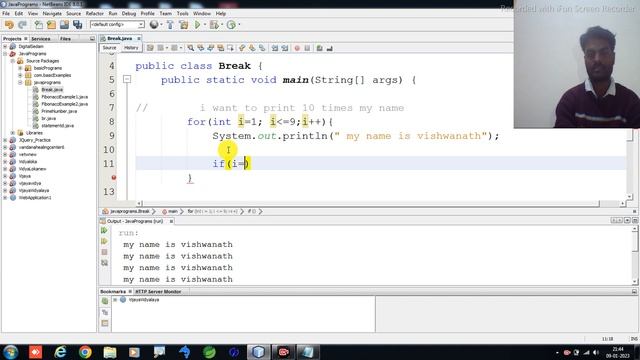Viewport: 640px width, 360px height.
Task: Select Break.java in the project tree
Action: (52, 89)
